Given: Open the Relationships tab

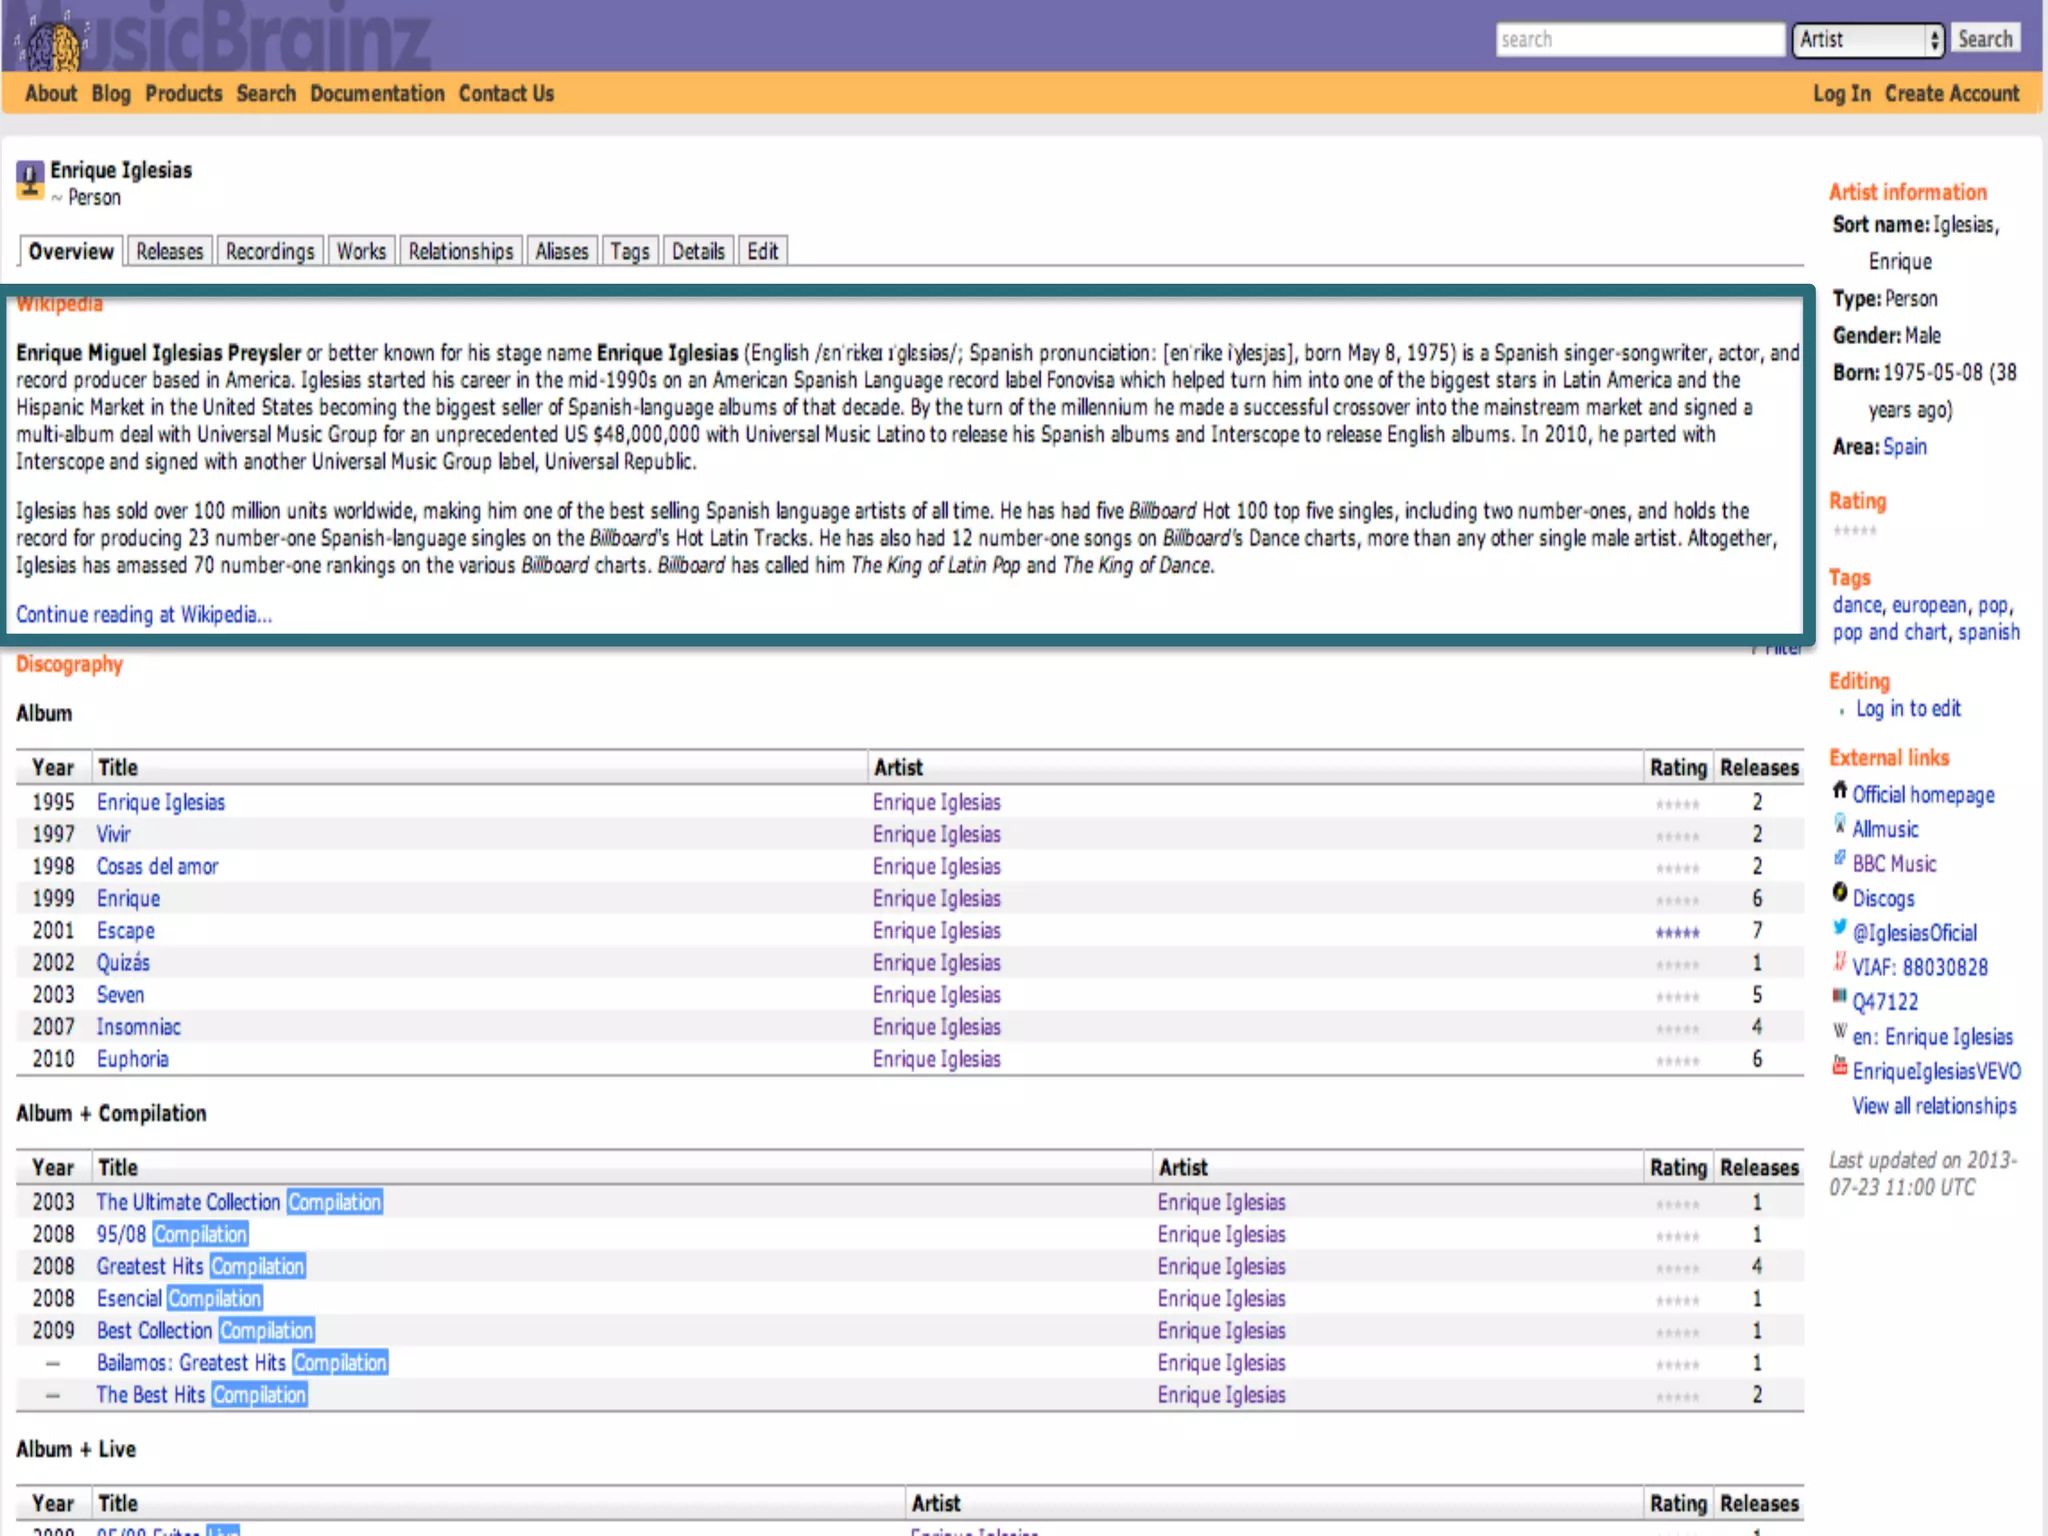Looking at the screenshot, I should (460, 251).
